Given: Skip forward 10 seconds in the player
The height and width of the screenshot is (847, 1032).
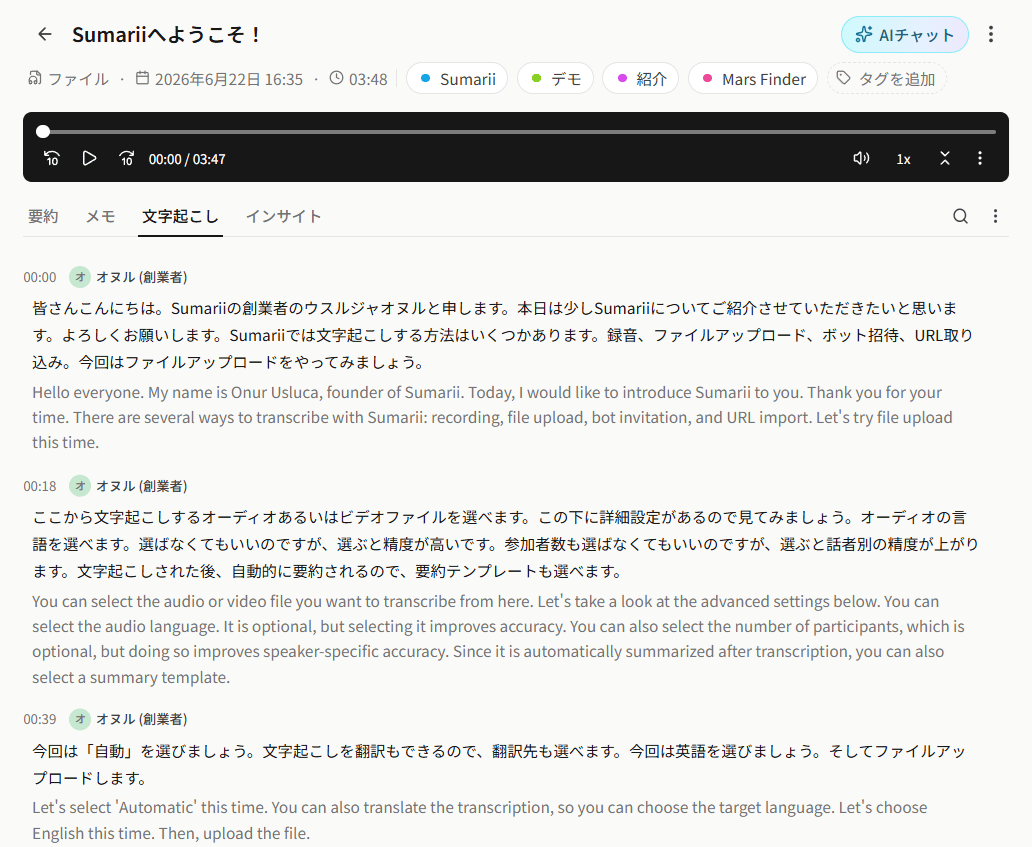Looking at the screenshot, I should [126, 159].
